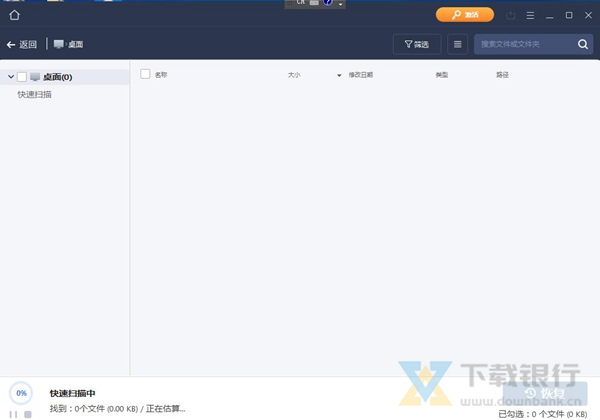
Task: Click the 返回 back arrow button
Action: click(x=22, y=44)
